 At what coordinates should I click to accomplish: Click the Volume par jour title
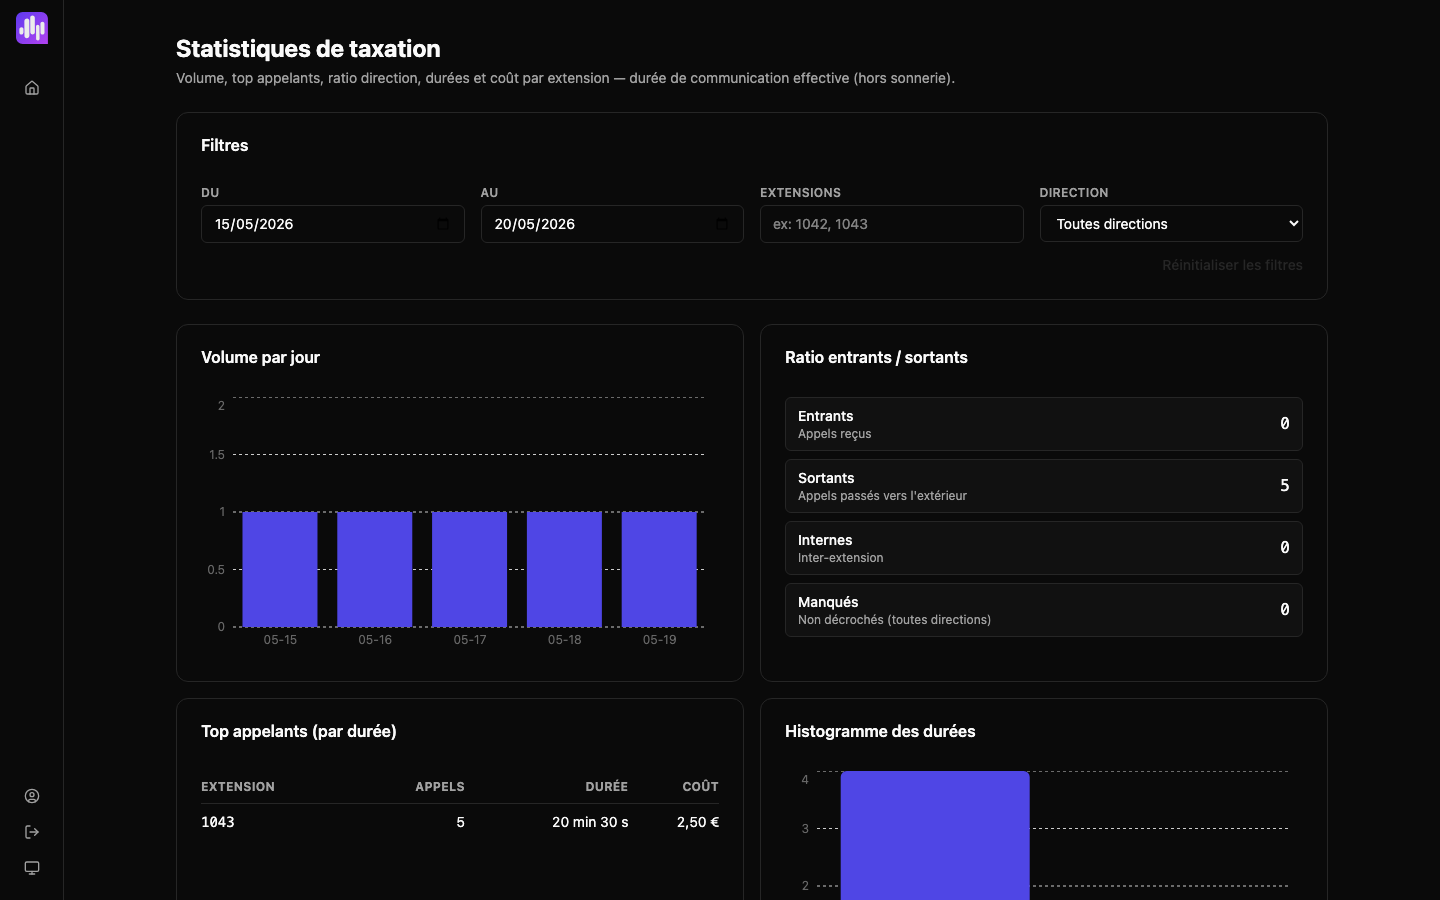260,357
